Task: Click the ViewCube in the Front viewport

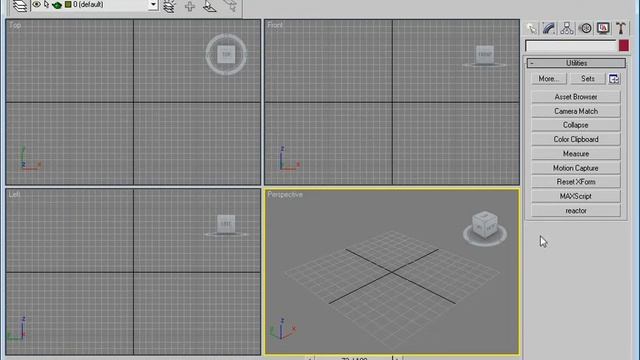Action: tap(485, 55)
